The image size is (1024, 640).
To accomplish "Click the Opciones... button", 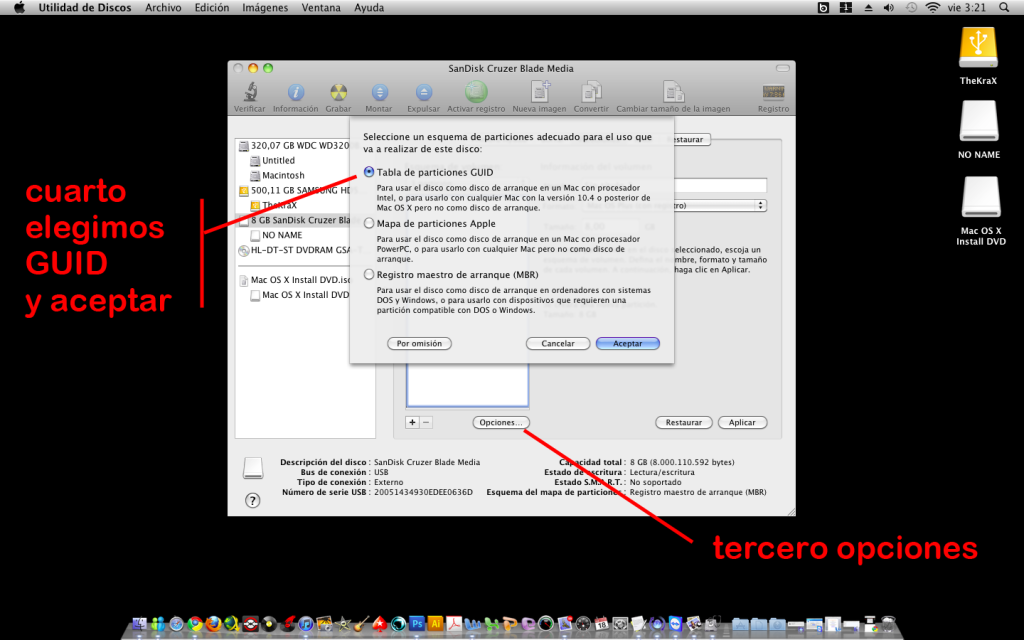I will click(x=501, y=423).
